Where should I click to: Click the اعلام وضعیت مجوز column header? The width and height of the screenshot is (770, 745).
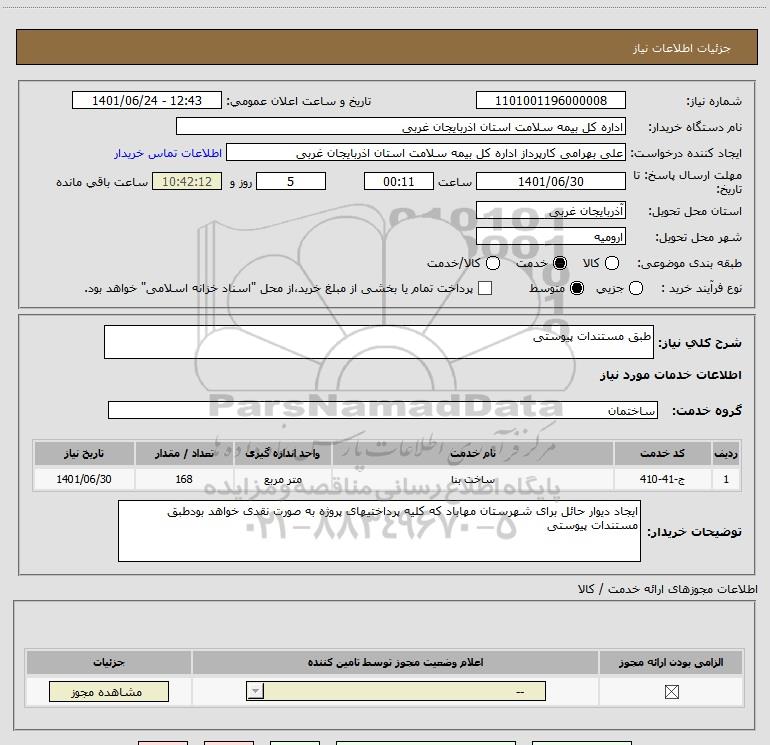tap(395, 662)
